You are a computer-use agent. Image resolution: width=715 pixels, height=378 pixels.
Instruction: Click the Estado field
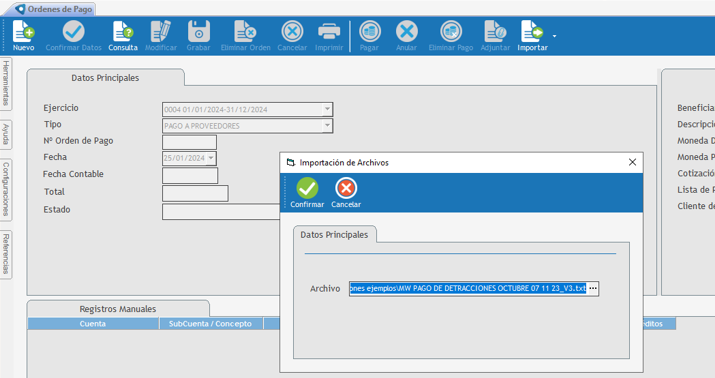pyautogui.click(x=221, y=212)
